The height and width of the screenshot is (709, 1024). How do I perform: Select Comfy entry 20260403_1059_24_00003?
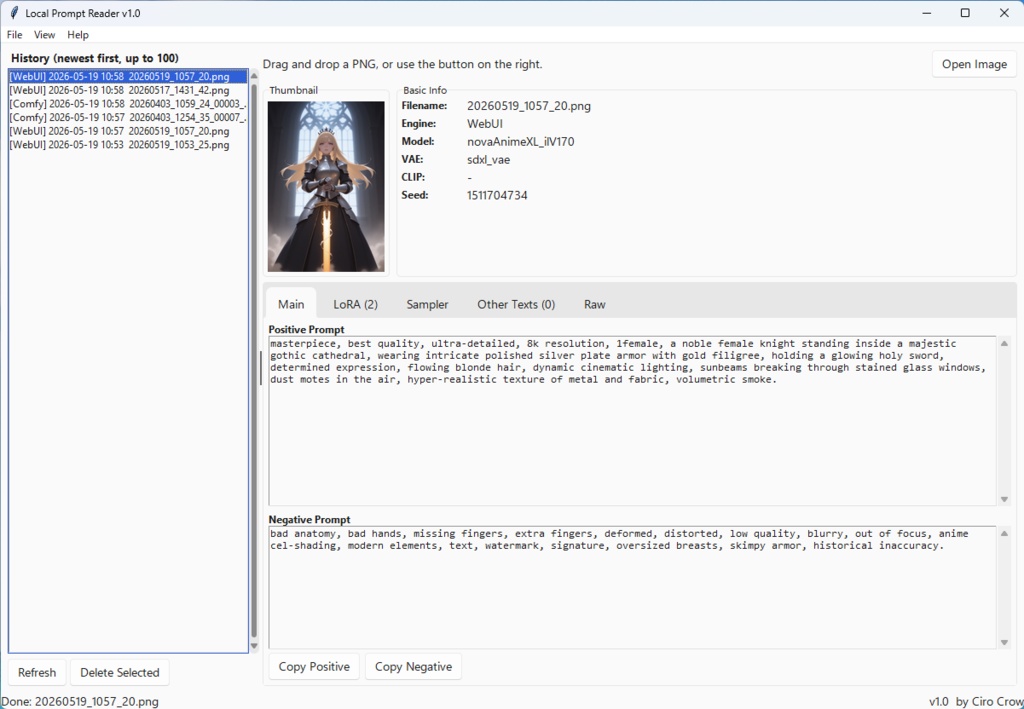tap(128, 104)
